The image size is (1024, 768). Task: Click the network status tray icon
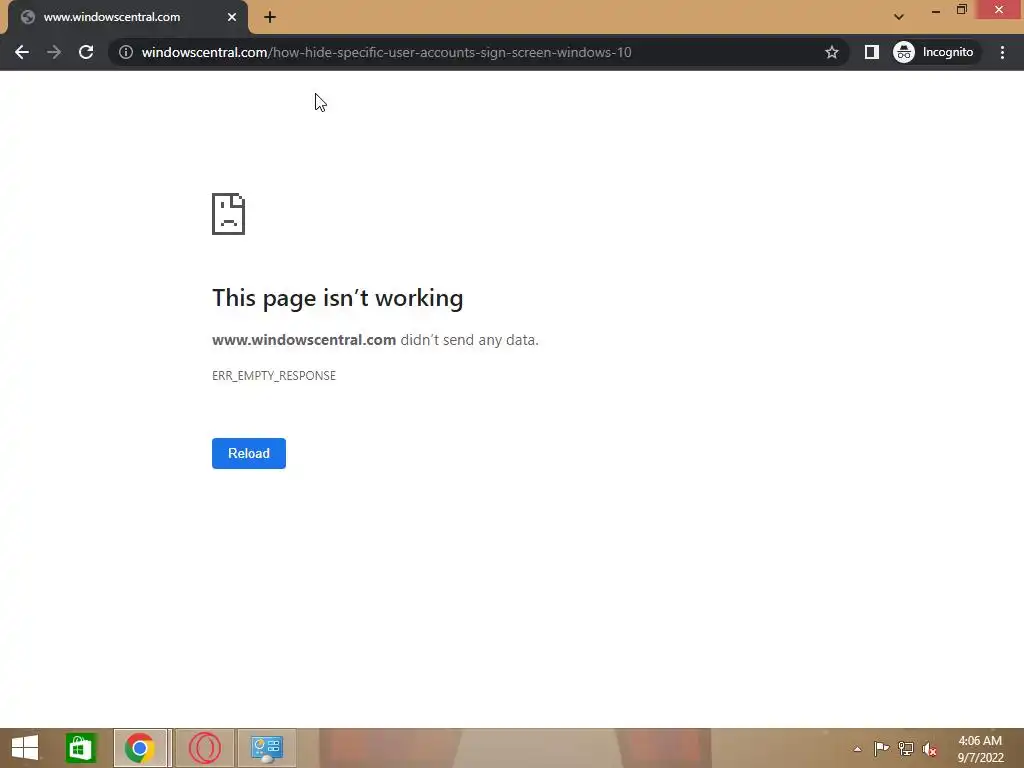(906, 749)
